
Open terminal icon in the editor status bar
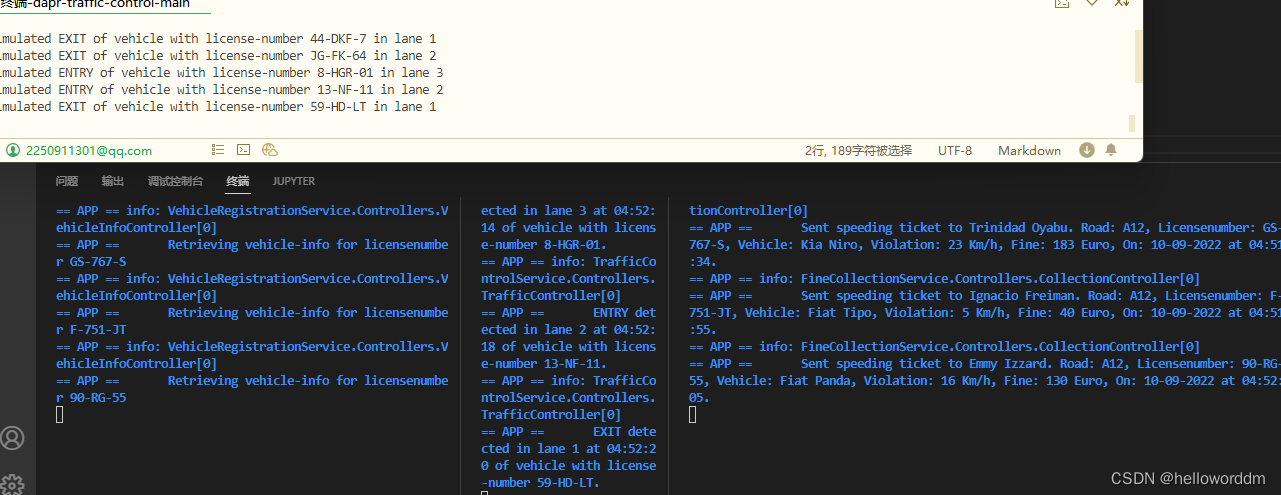(243, 150)
